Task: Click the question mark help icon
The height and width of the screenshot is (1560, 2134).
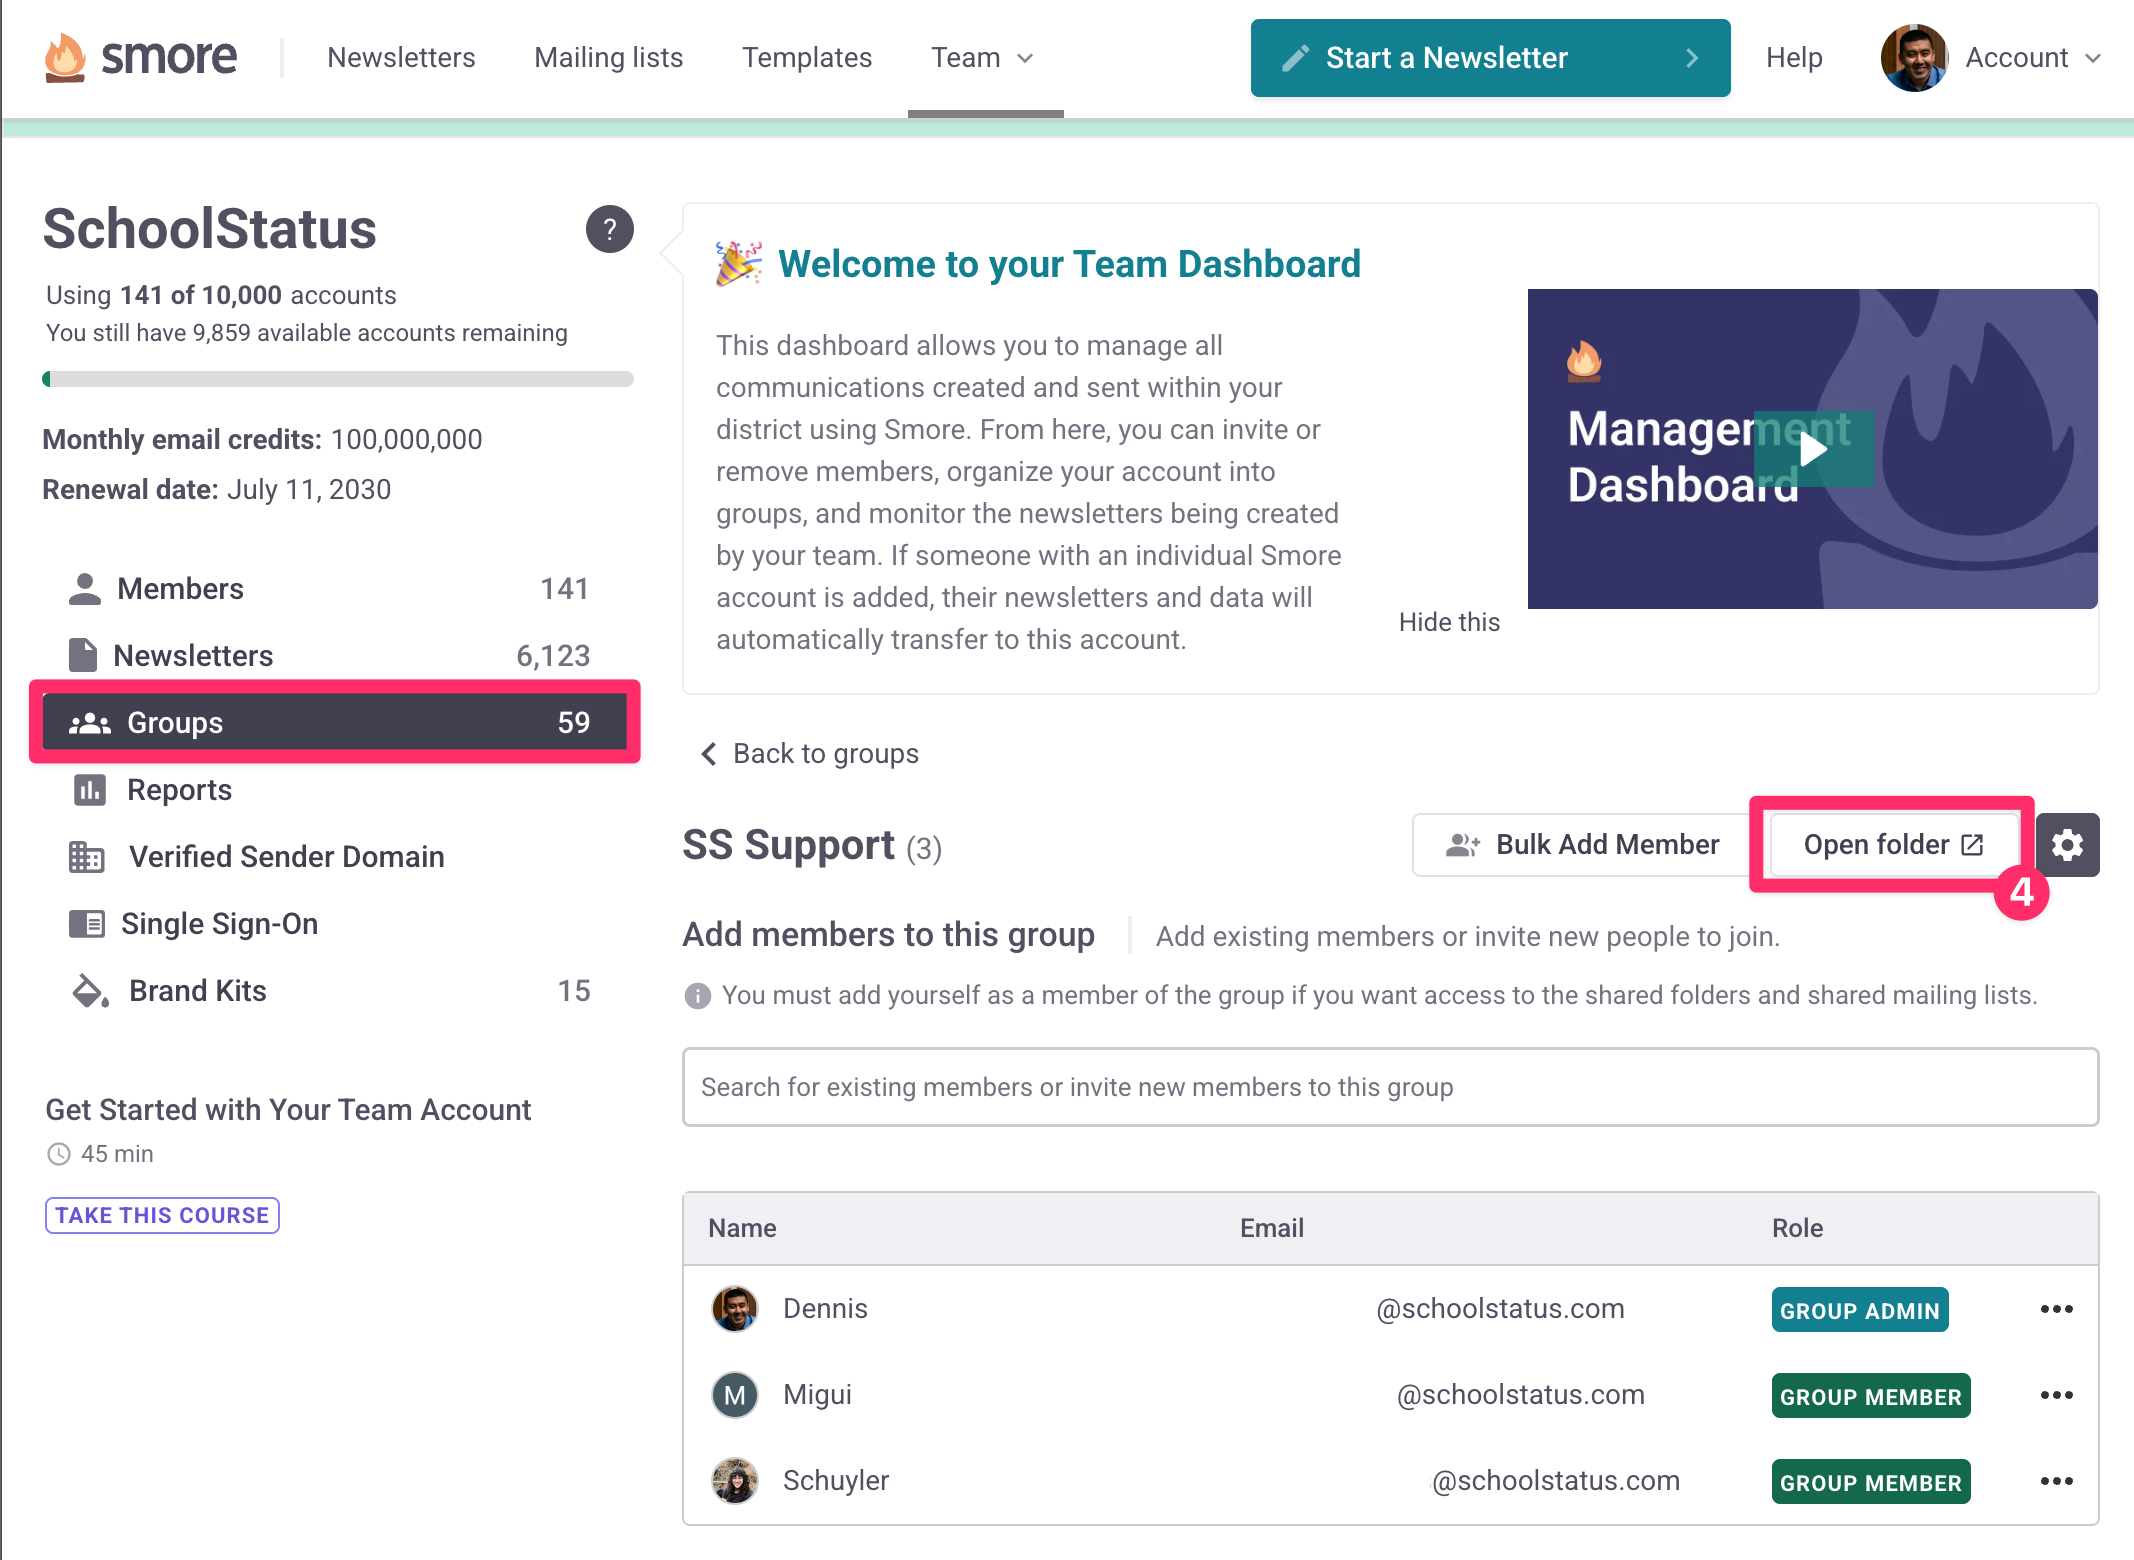Action: coord(609,229)
